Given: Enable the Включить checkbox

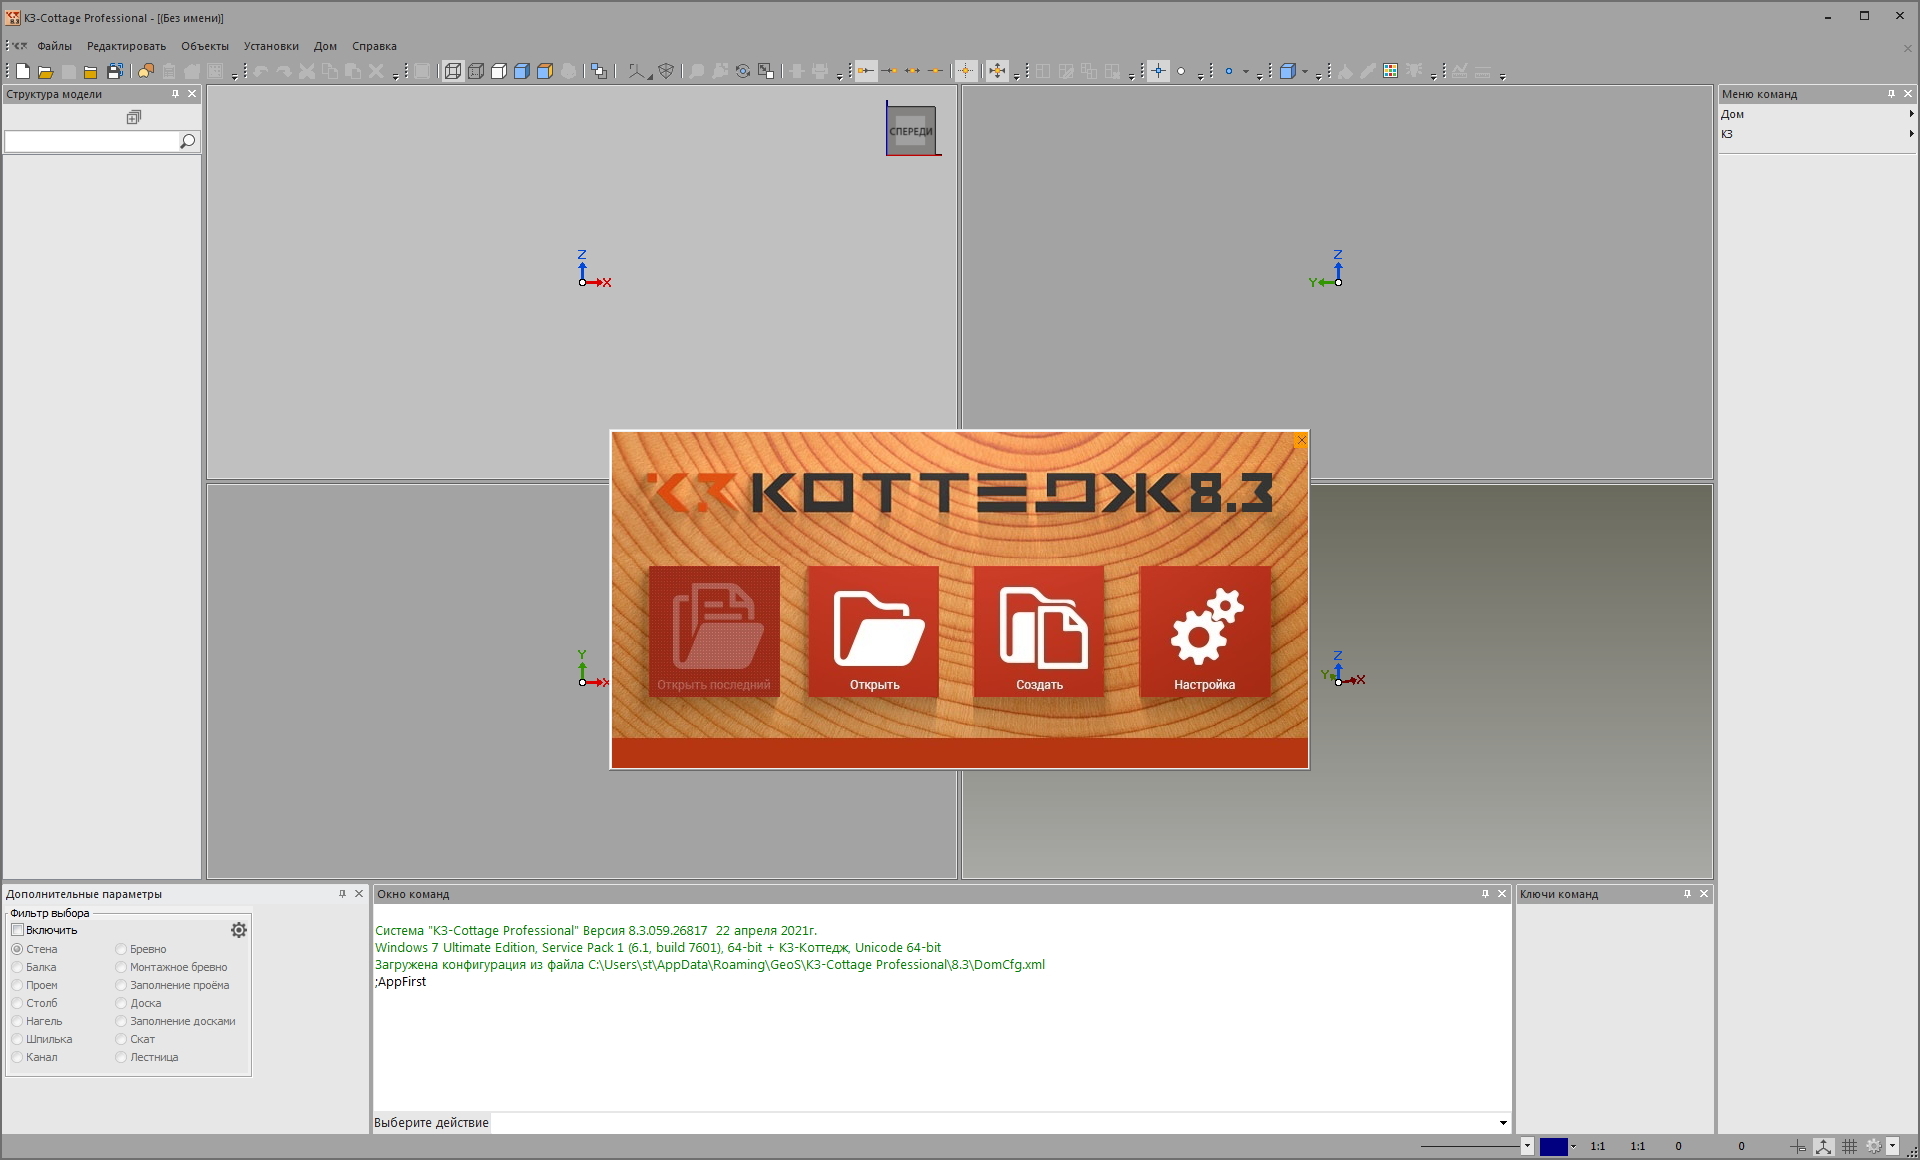Looking at the screenshot, I should pos(17,930).
